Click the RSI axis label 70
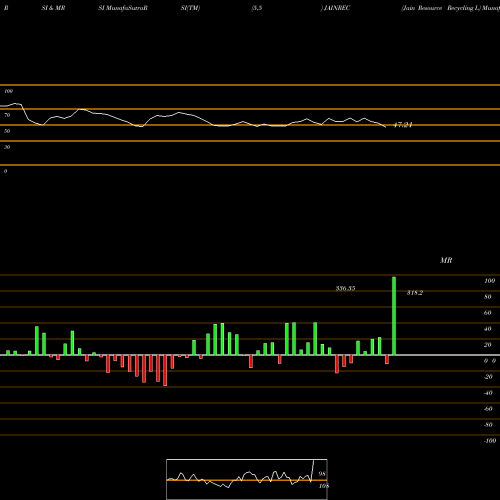Viewport: 500px width, 500px height. pos(7,115)
